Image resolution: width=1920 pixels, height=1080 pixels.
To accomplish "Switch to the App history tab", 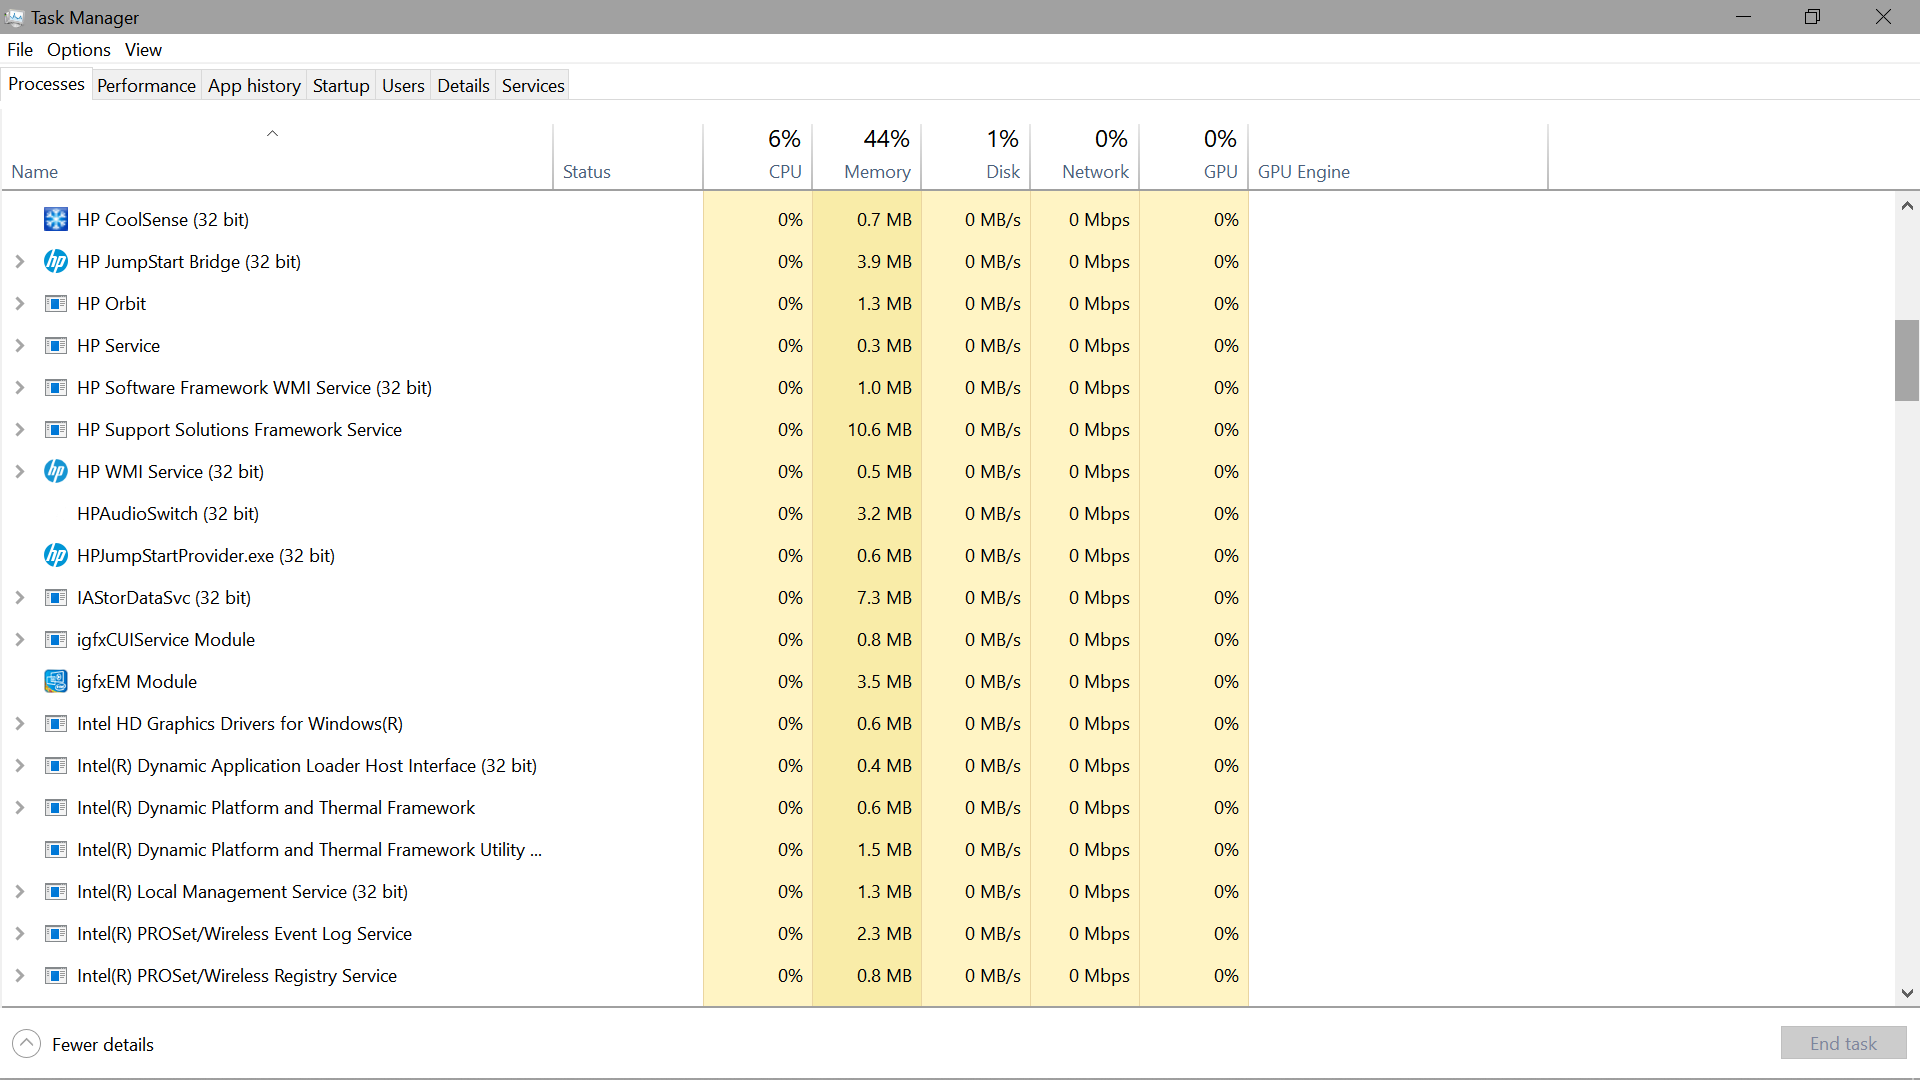I will click(254, 86).
